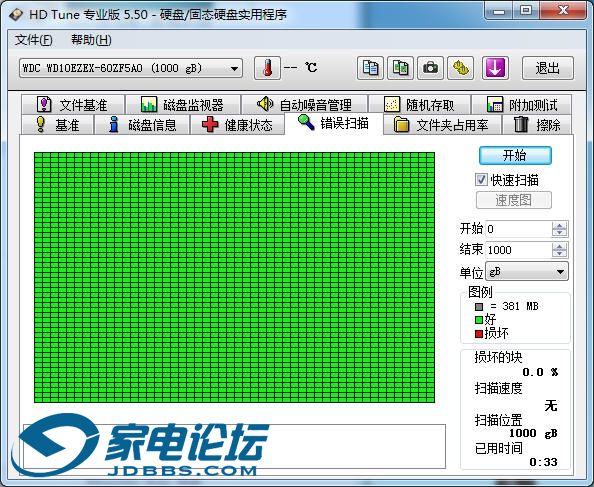Click the 无 scan speed value
This screenshot has width=594, height=487.
(x=551, y=406)
